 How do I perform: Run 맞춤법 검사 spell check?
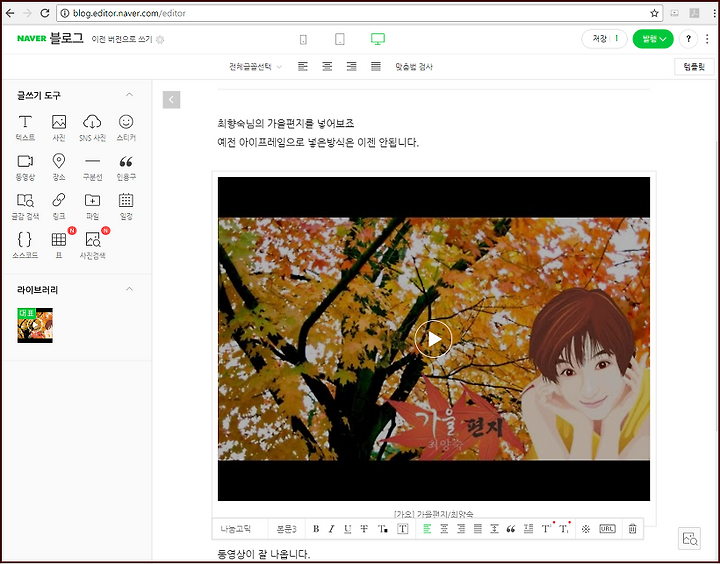414,67
